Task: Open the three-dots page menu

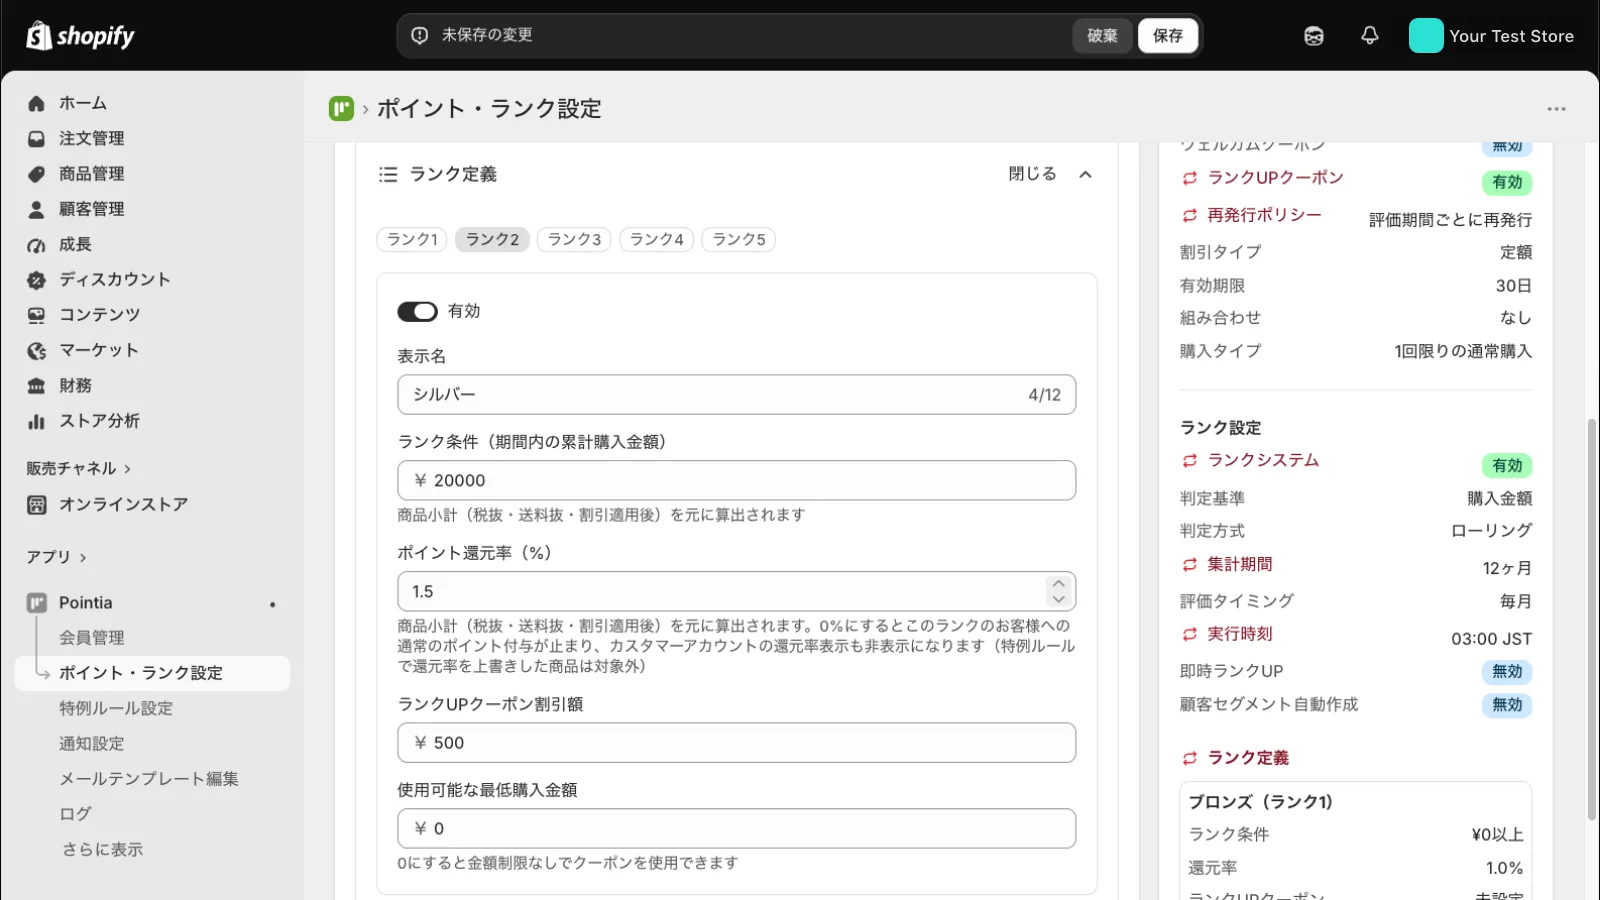Action: 1556,109
